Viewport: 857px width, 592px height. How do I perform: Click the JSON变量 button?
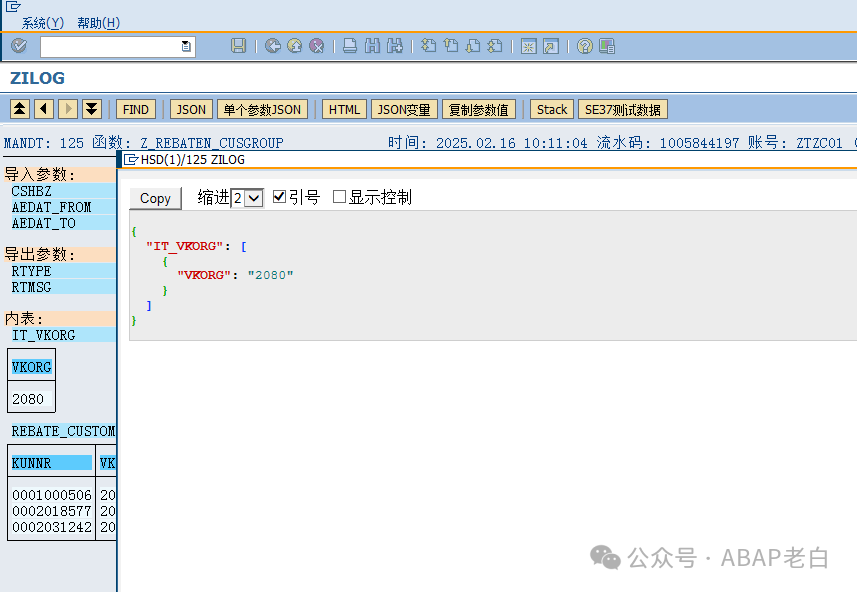pyautogui.click(x=404, y=109)
